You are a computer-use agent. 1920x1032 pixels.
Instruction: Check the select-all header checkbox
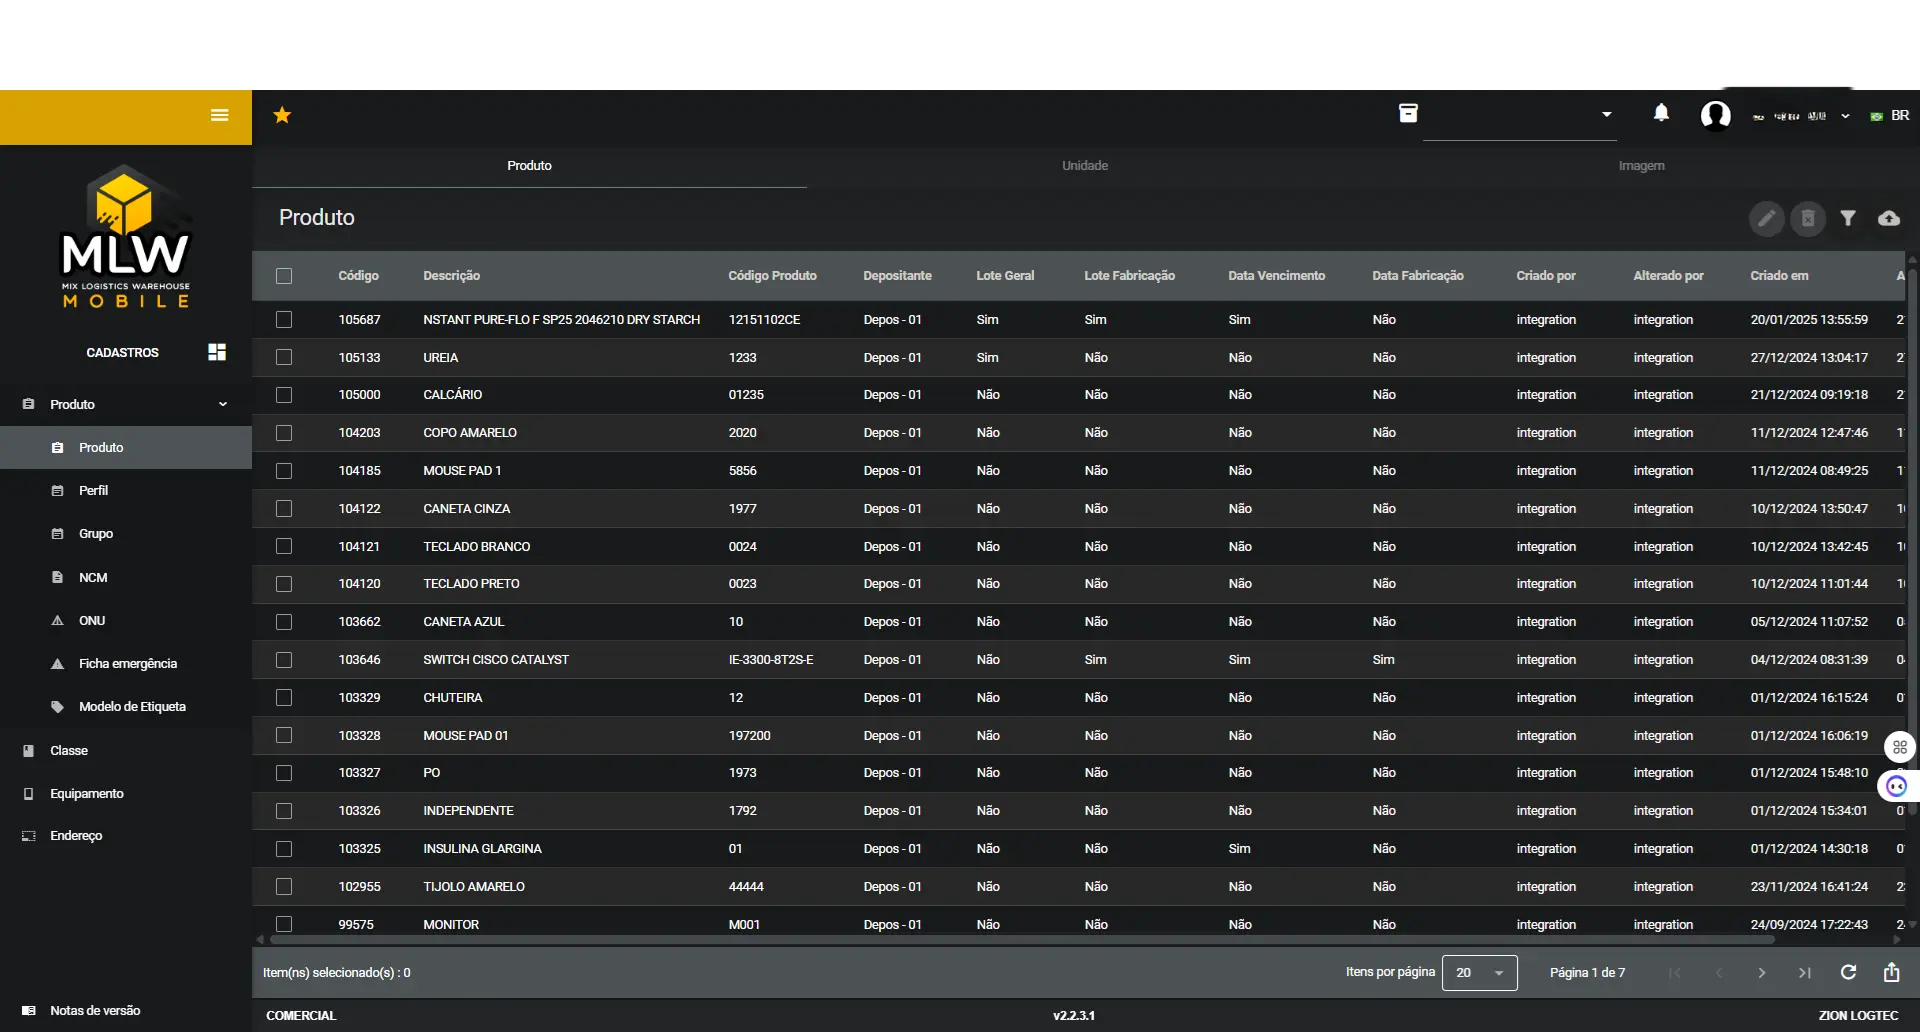[284, 276]
